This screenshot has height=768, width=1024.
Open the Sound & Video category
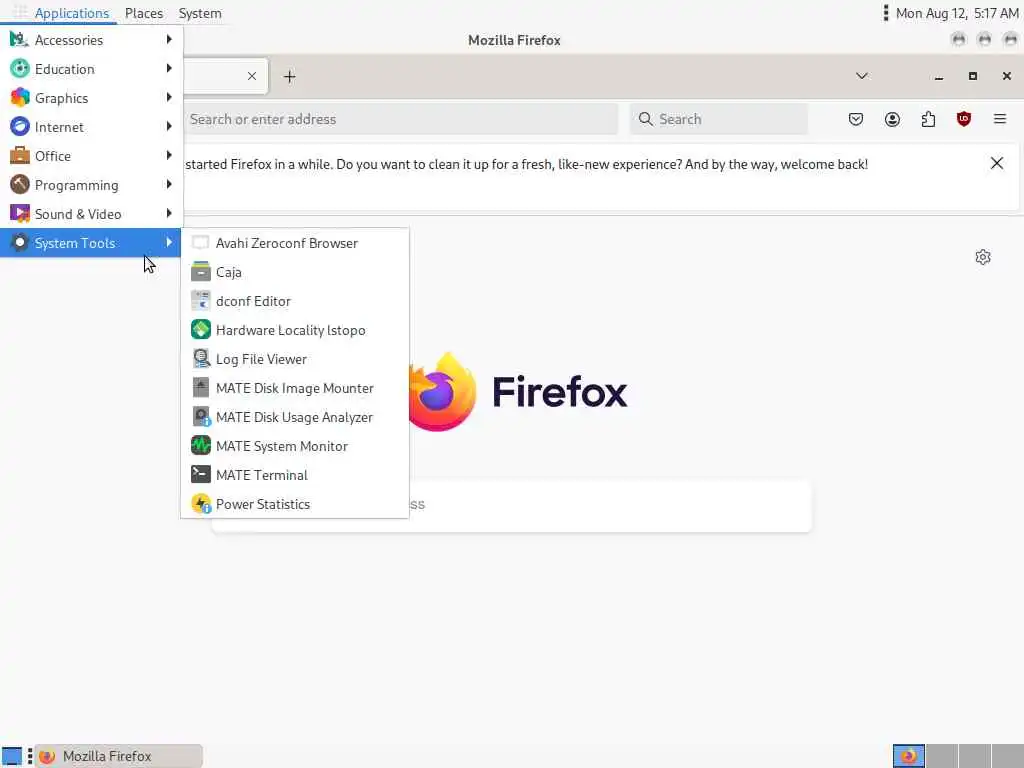coord(91,214)
